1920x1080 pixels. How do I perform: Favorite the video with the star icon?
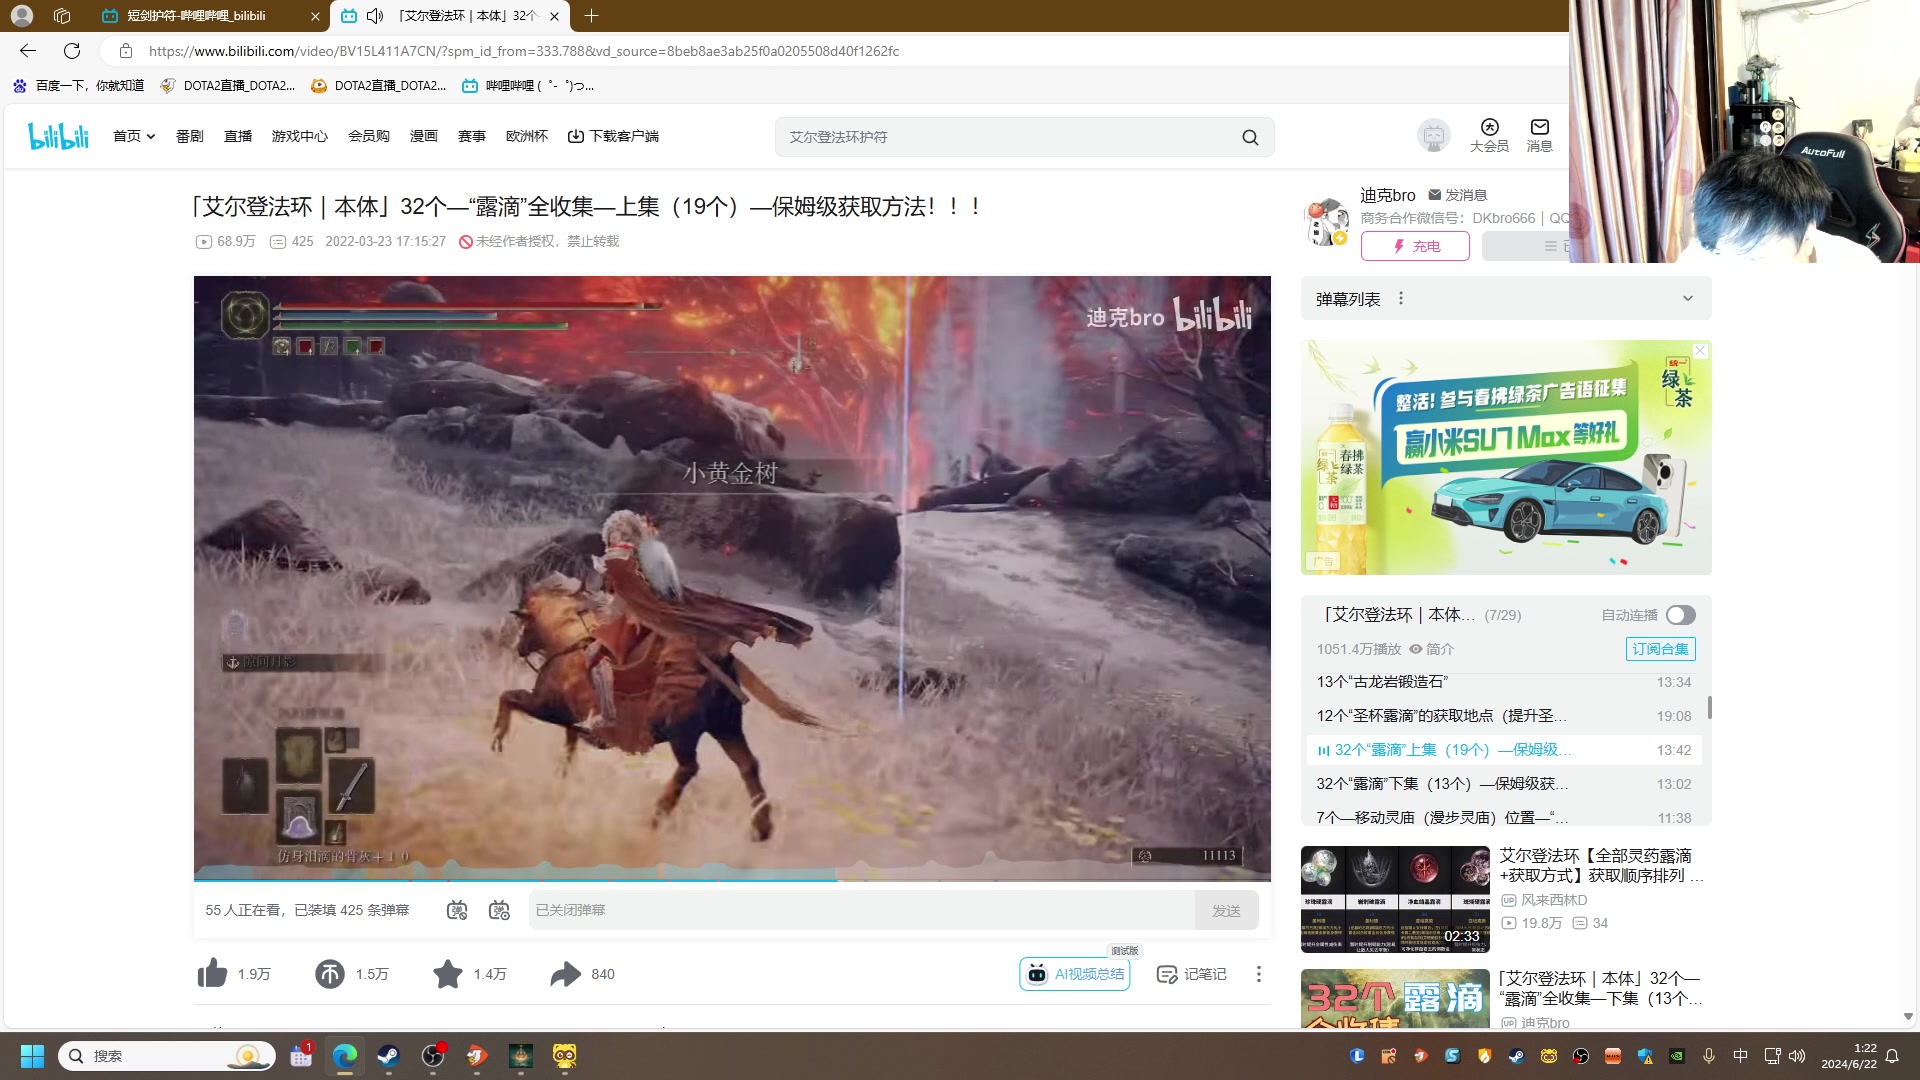(x=447, y=973)
